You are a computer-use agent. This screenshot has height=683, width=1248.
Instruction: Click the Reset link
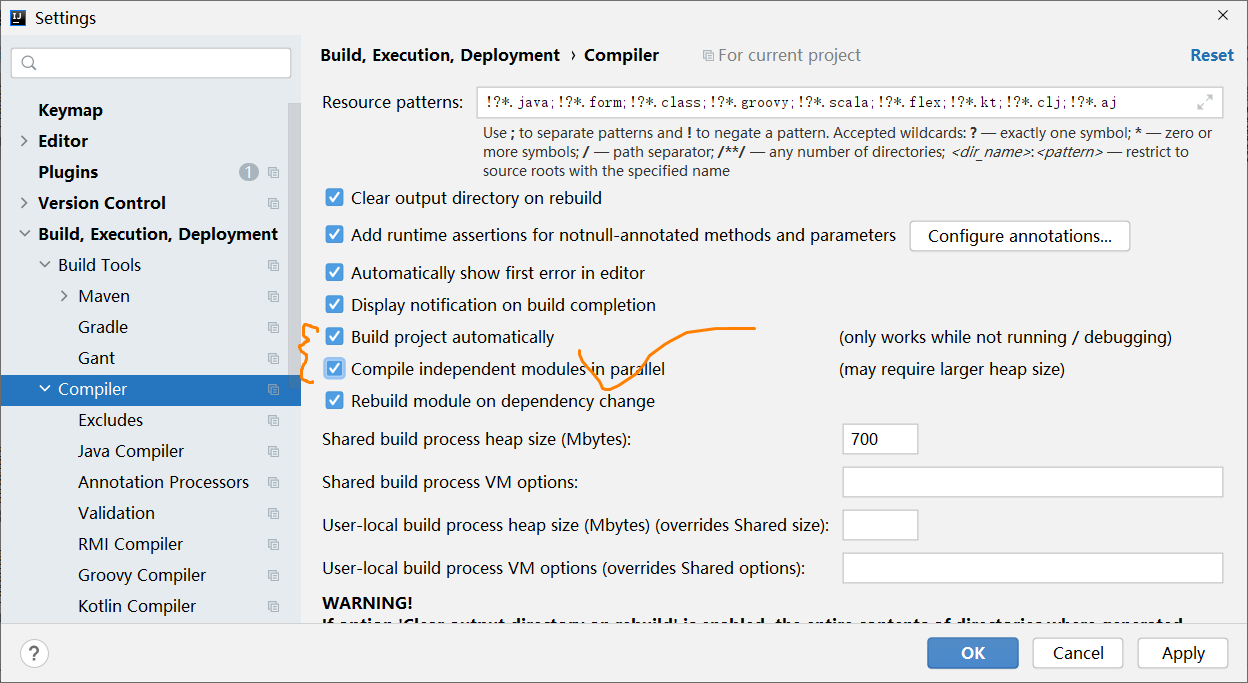tap(1212, 55)
